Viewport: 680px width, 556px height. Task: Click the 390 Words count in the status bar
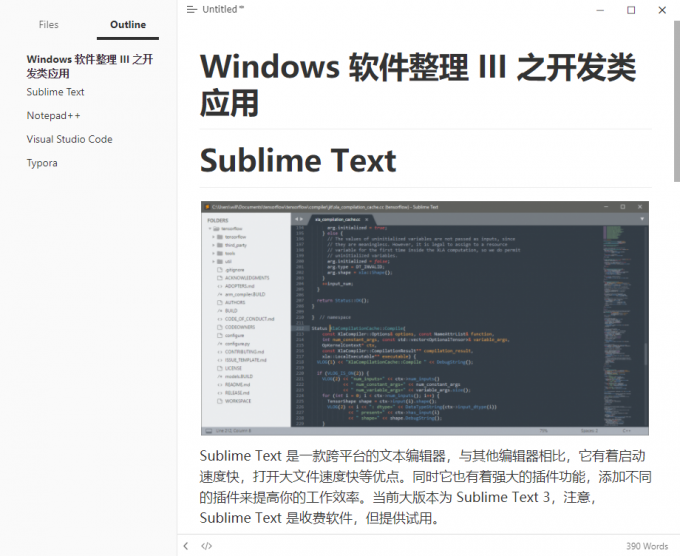pos(647,546)
